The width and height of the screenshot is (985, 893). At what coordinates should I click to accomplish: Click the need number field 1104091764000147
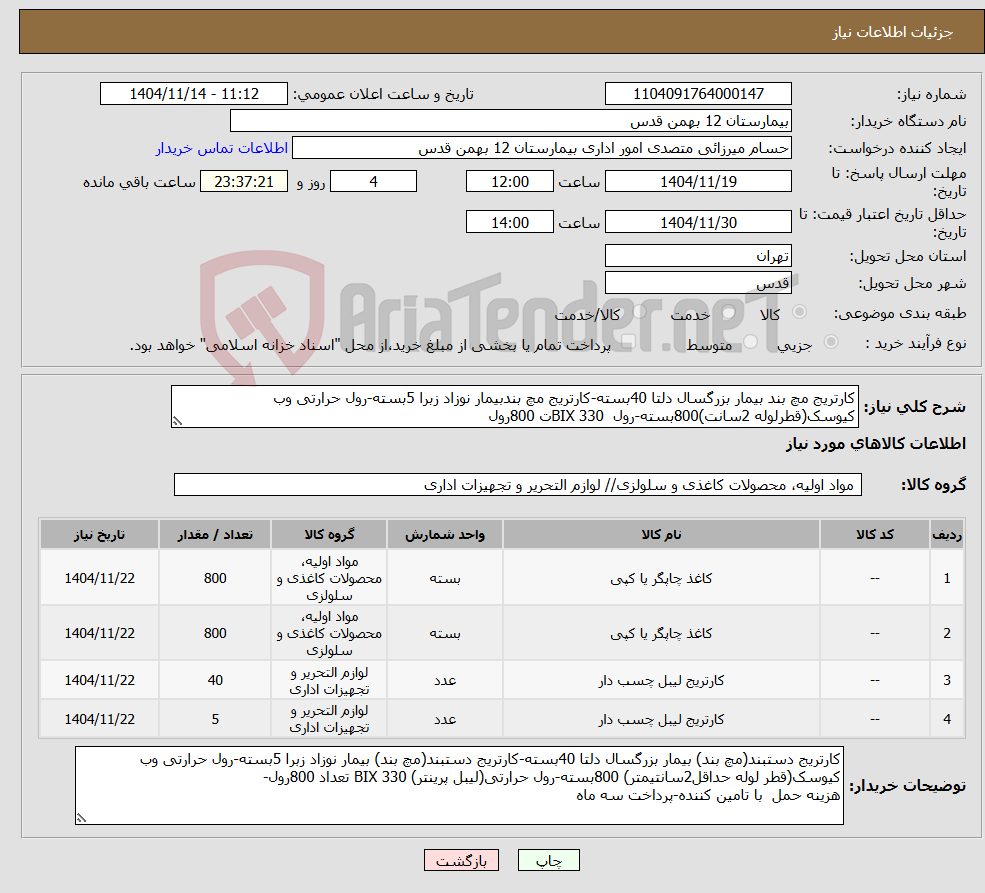(698, 94)
